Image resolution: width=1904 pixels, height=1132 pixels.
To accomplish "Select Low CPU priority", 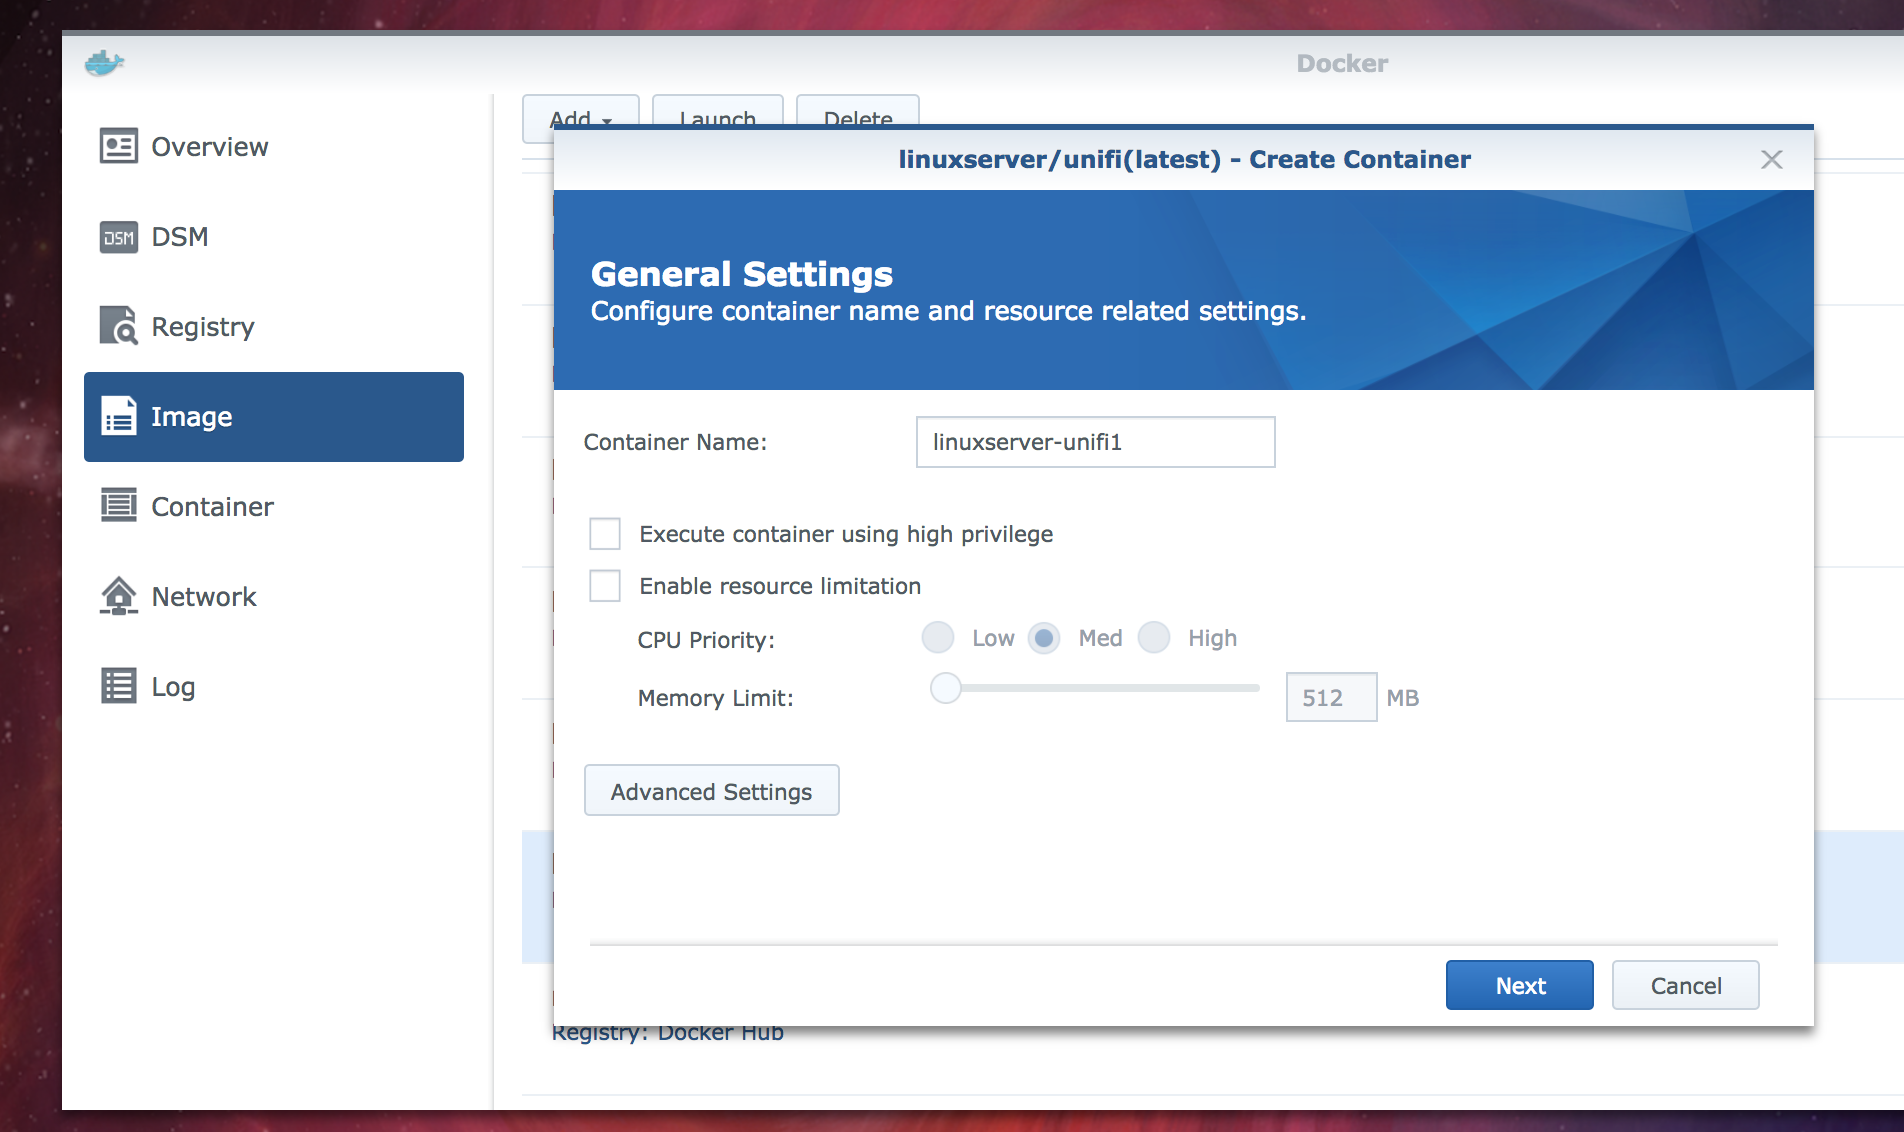I will (x=938, y=638).
